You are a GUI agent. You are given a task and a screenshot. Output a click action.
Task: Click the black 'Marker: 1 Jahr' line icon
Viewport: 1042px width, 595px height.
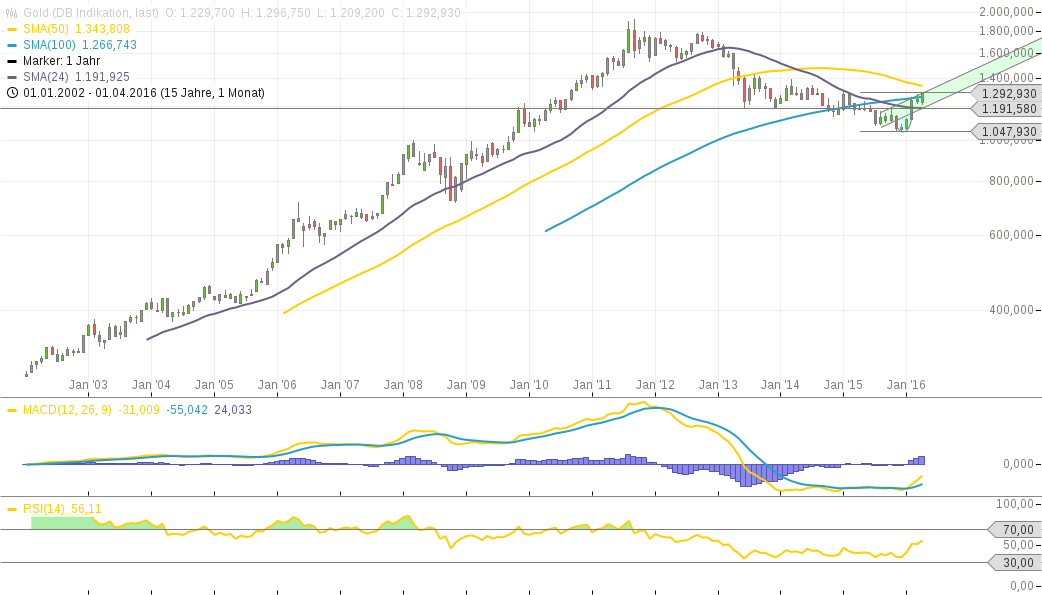pos(14,59)
